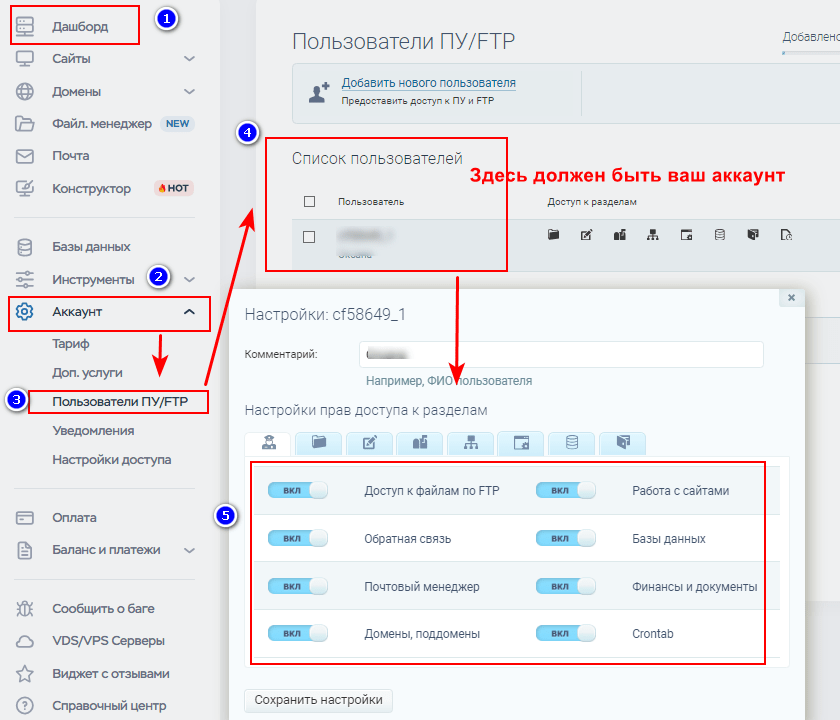Click the Файл. менеджер folder icon
The width and height of the screenshot is (840, 720).
click(25, 124)
